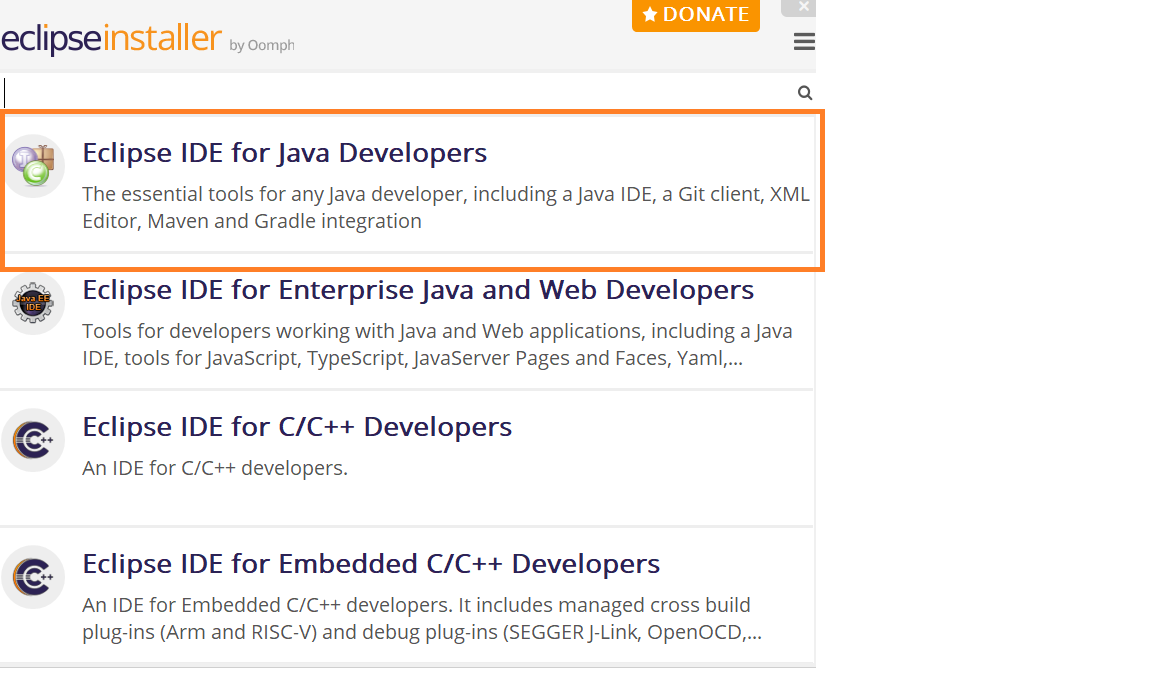Click the Java Developers package icon
This screenshot has width=1152, height=680.
pos(33,166)
